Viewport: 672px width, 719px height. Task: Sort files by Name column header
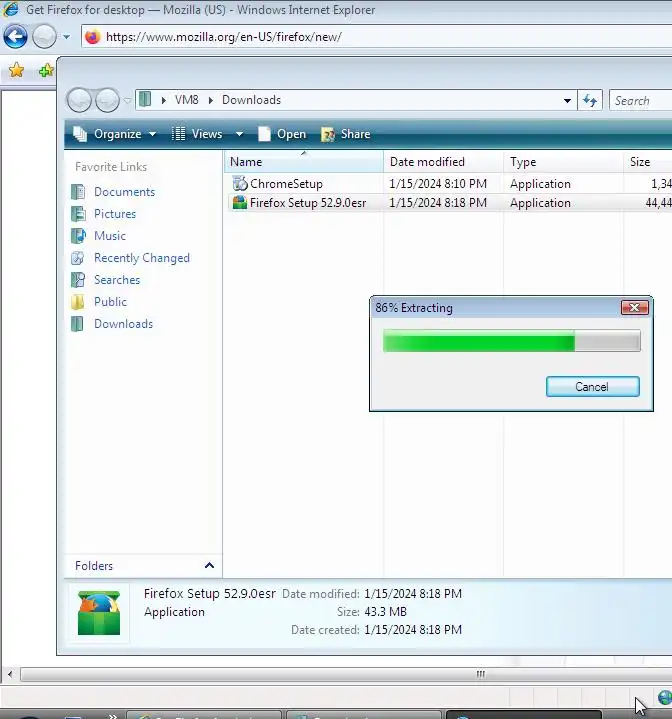304,162
